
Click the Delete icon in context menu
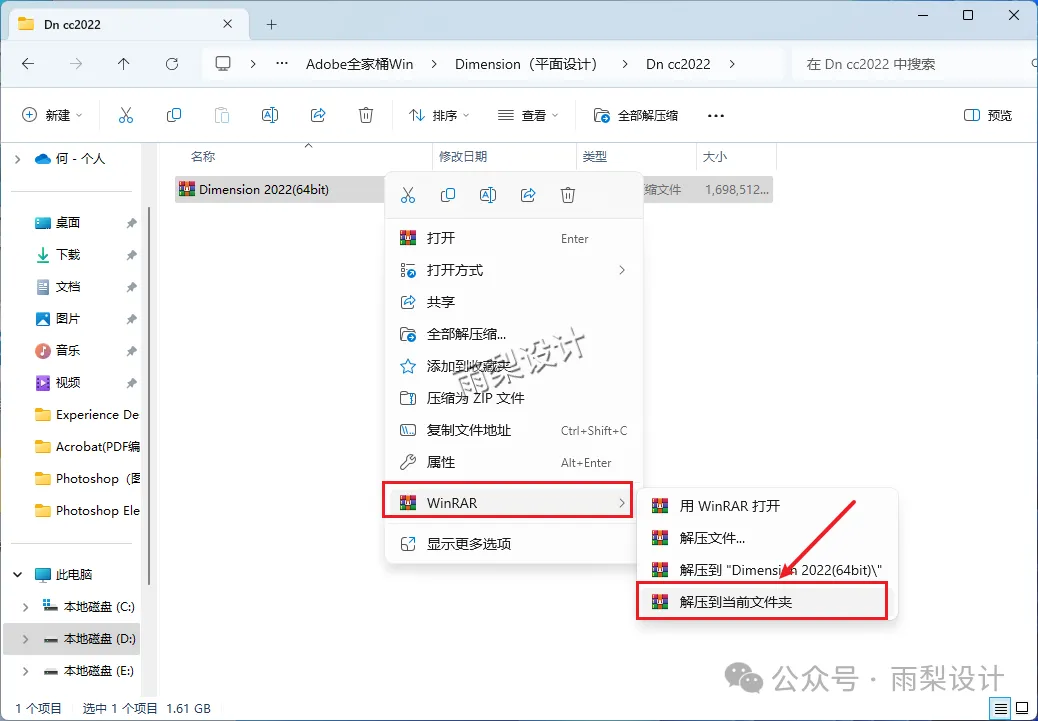tap(568, 195)
